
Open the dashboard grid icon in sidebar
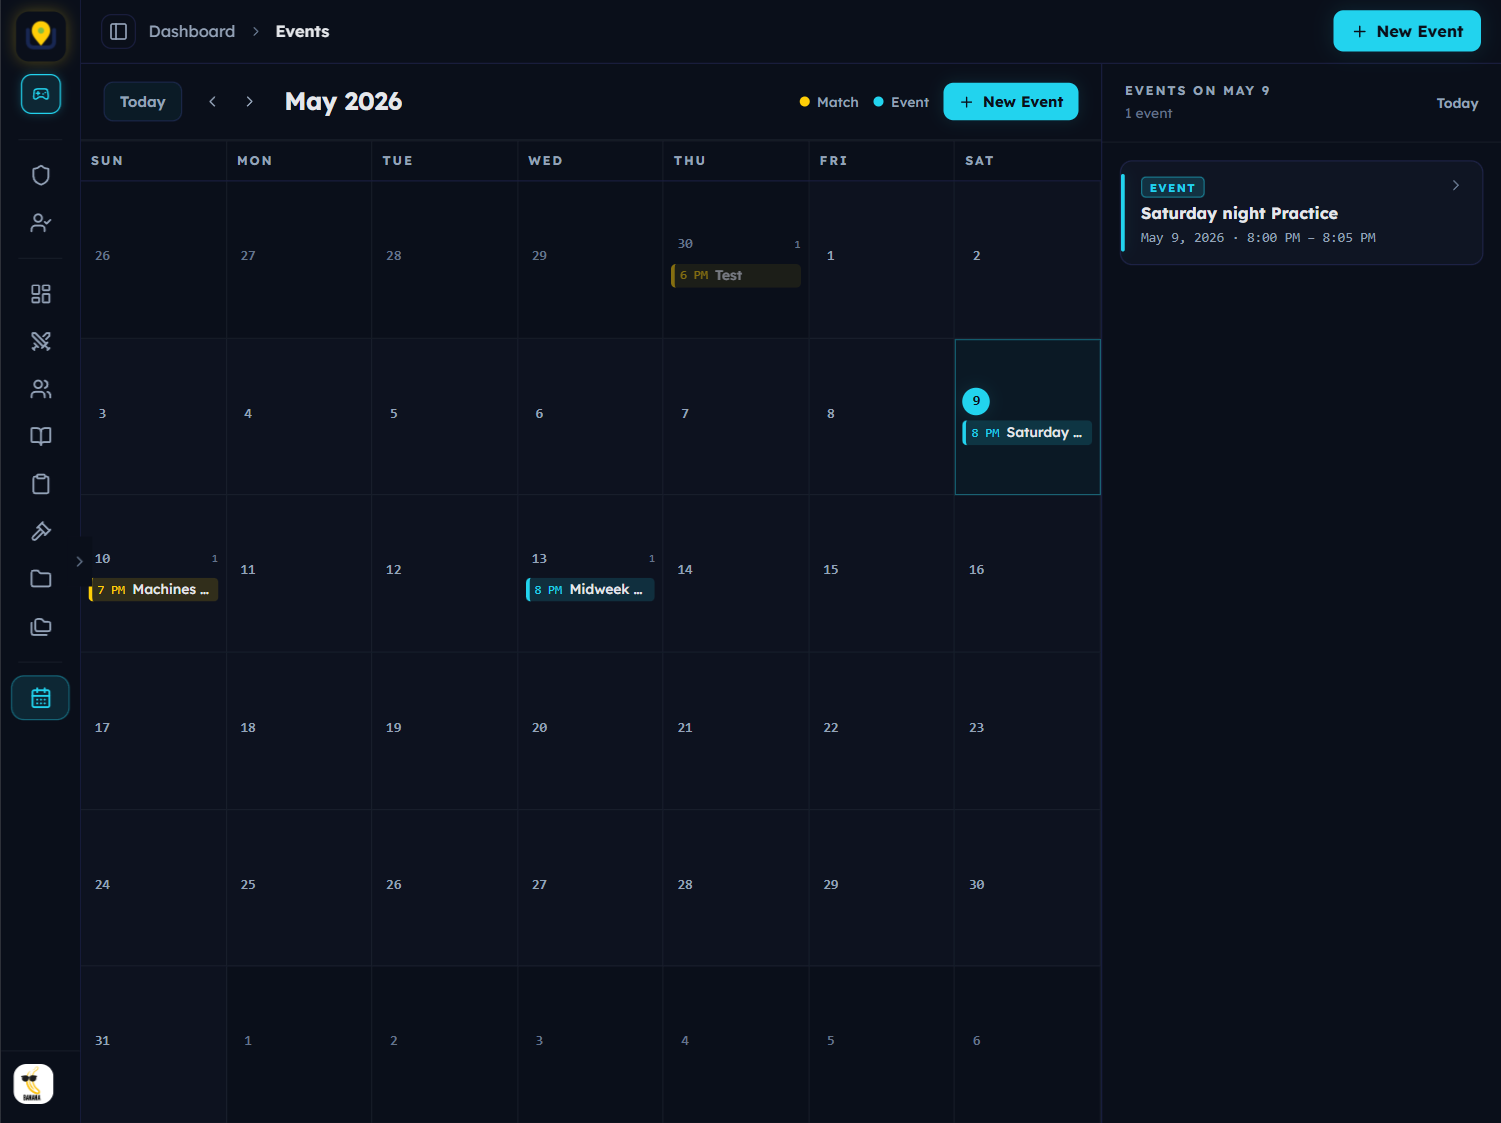coord(41,294)
